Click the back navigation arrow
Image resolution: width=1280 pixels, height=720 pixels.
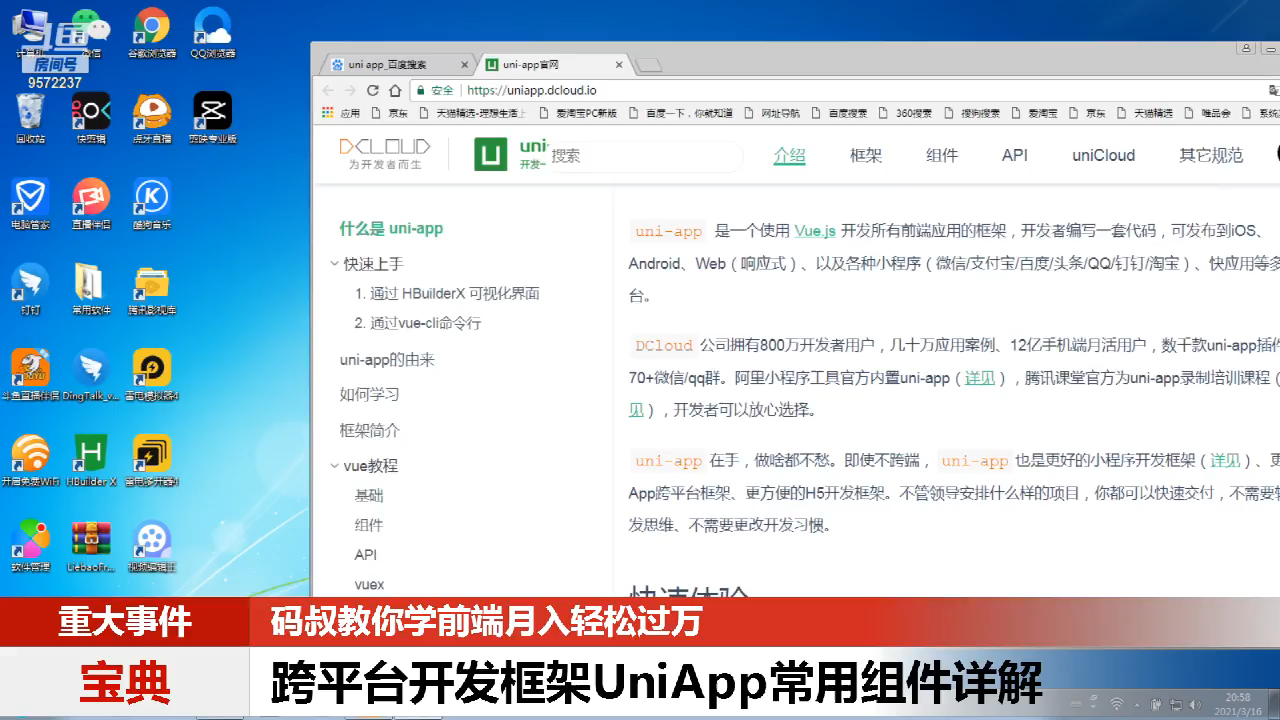click(327, 90)
